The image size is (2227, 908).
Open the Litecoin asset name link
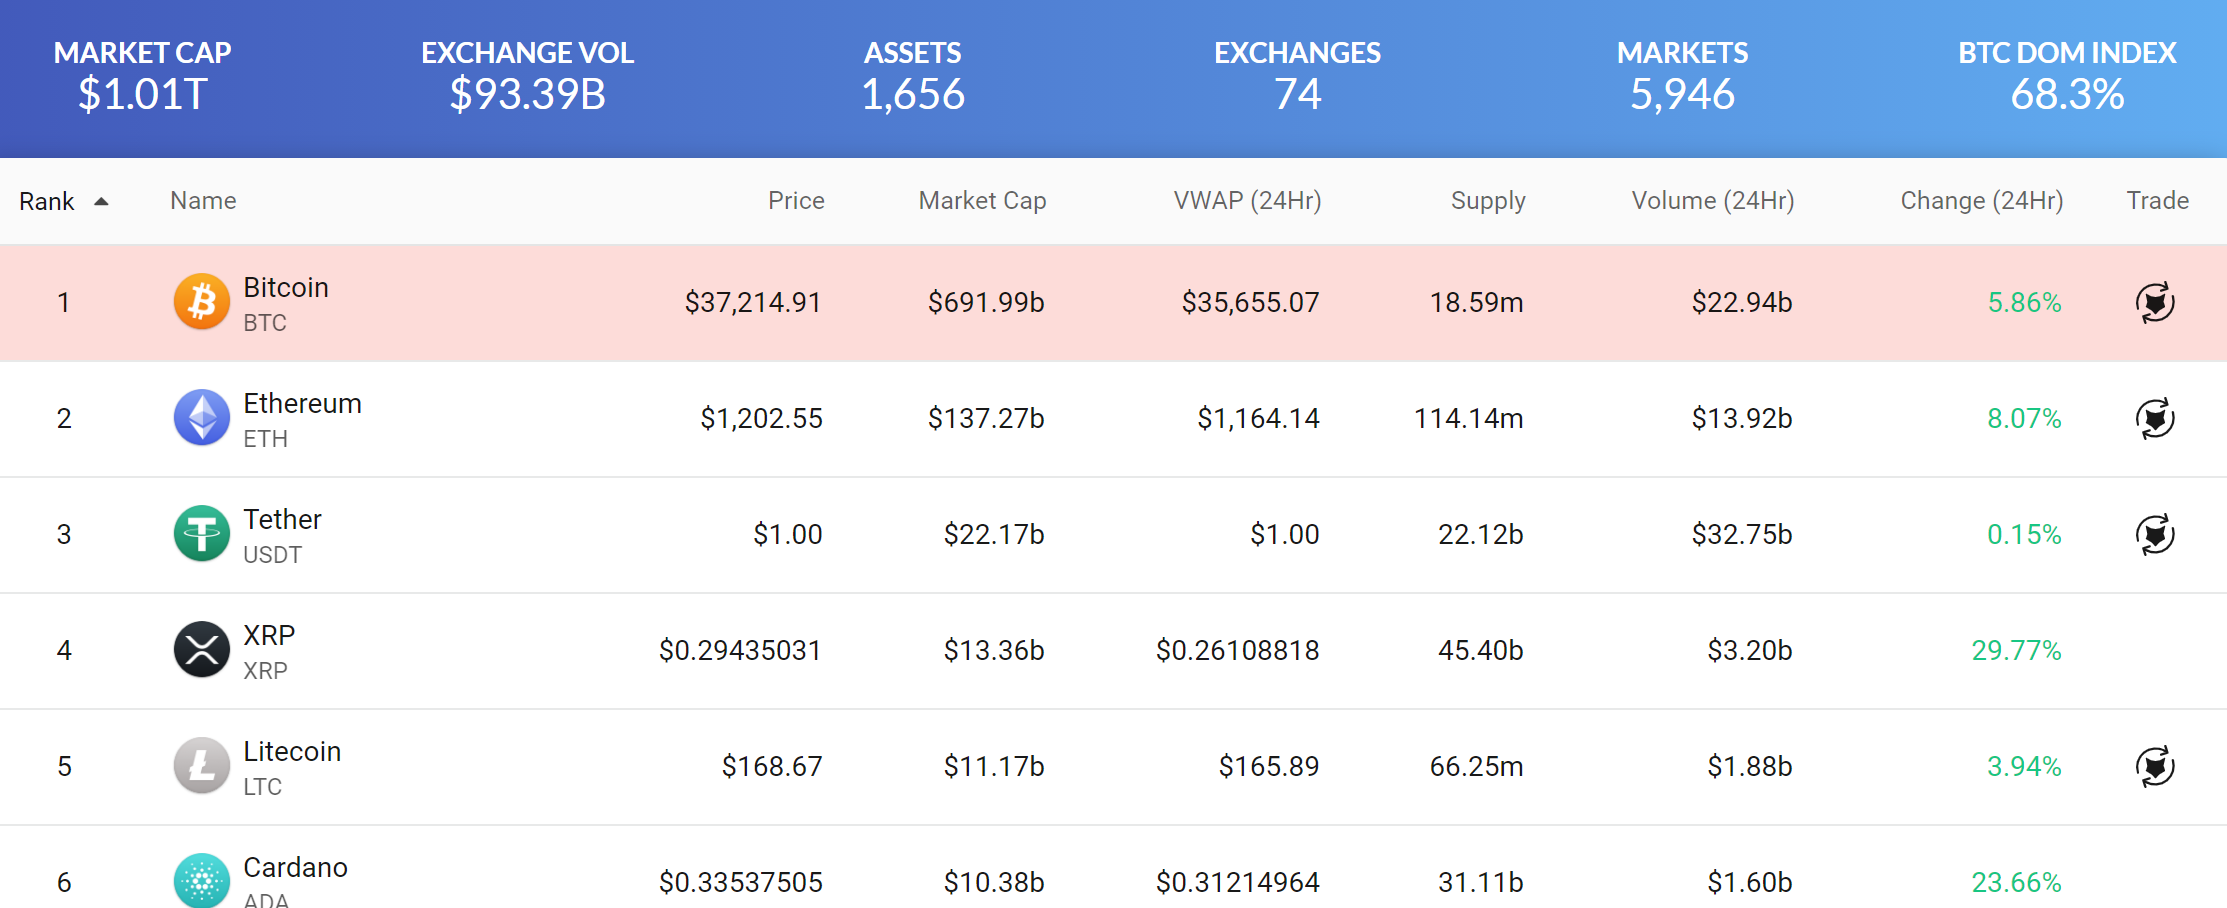point(292,752)
